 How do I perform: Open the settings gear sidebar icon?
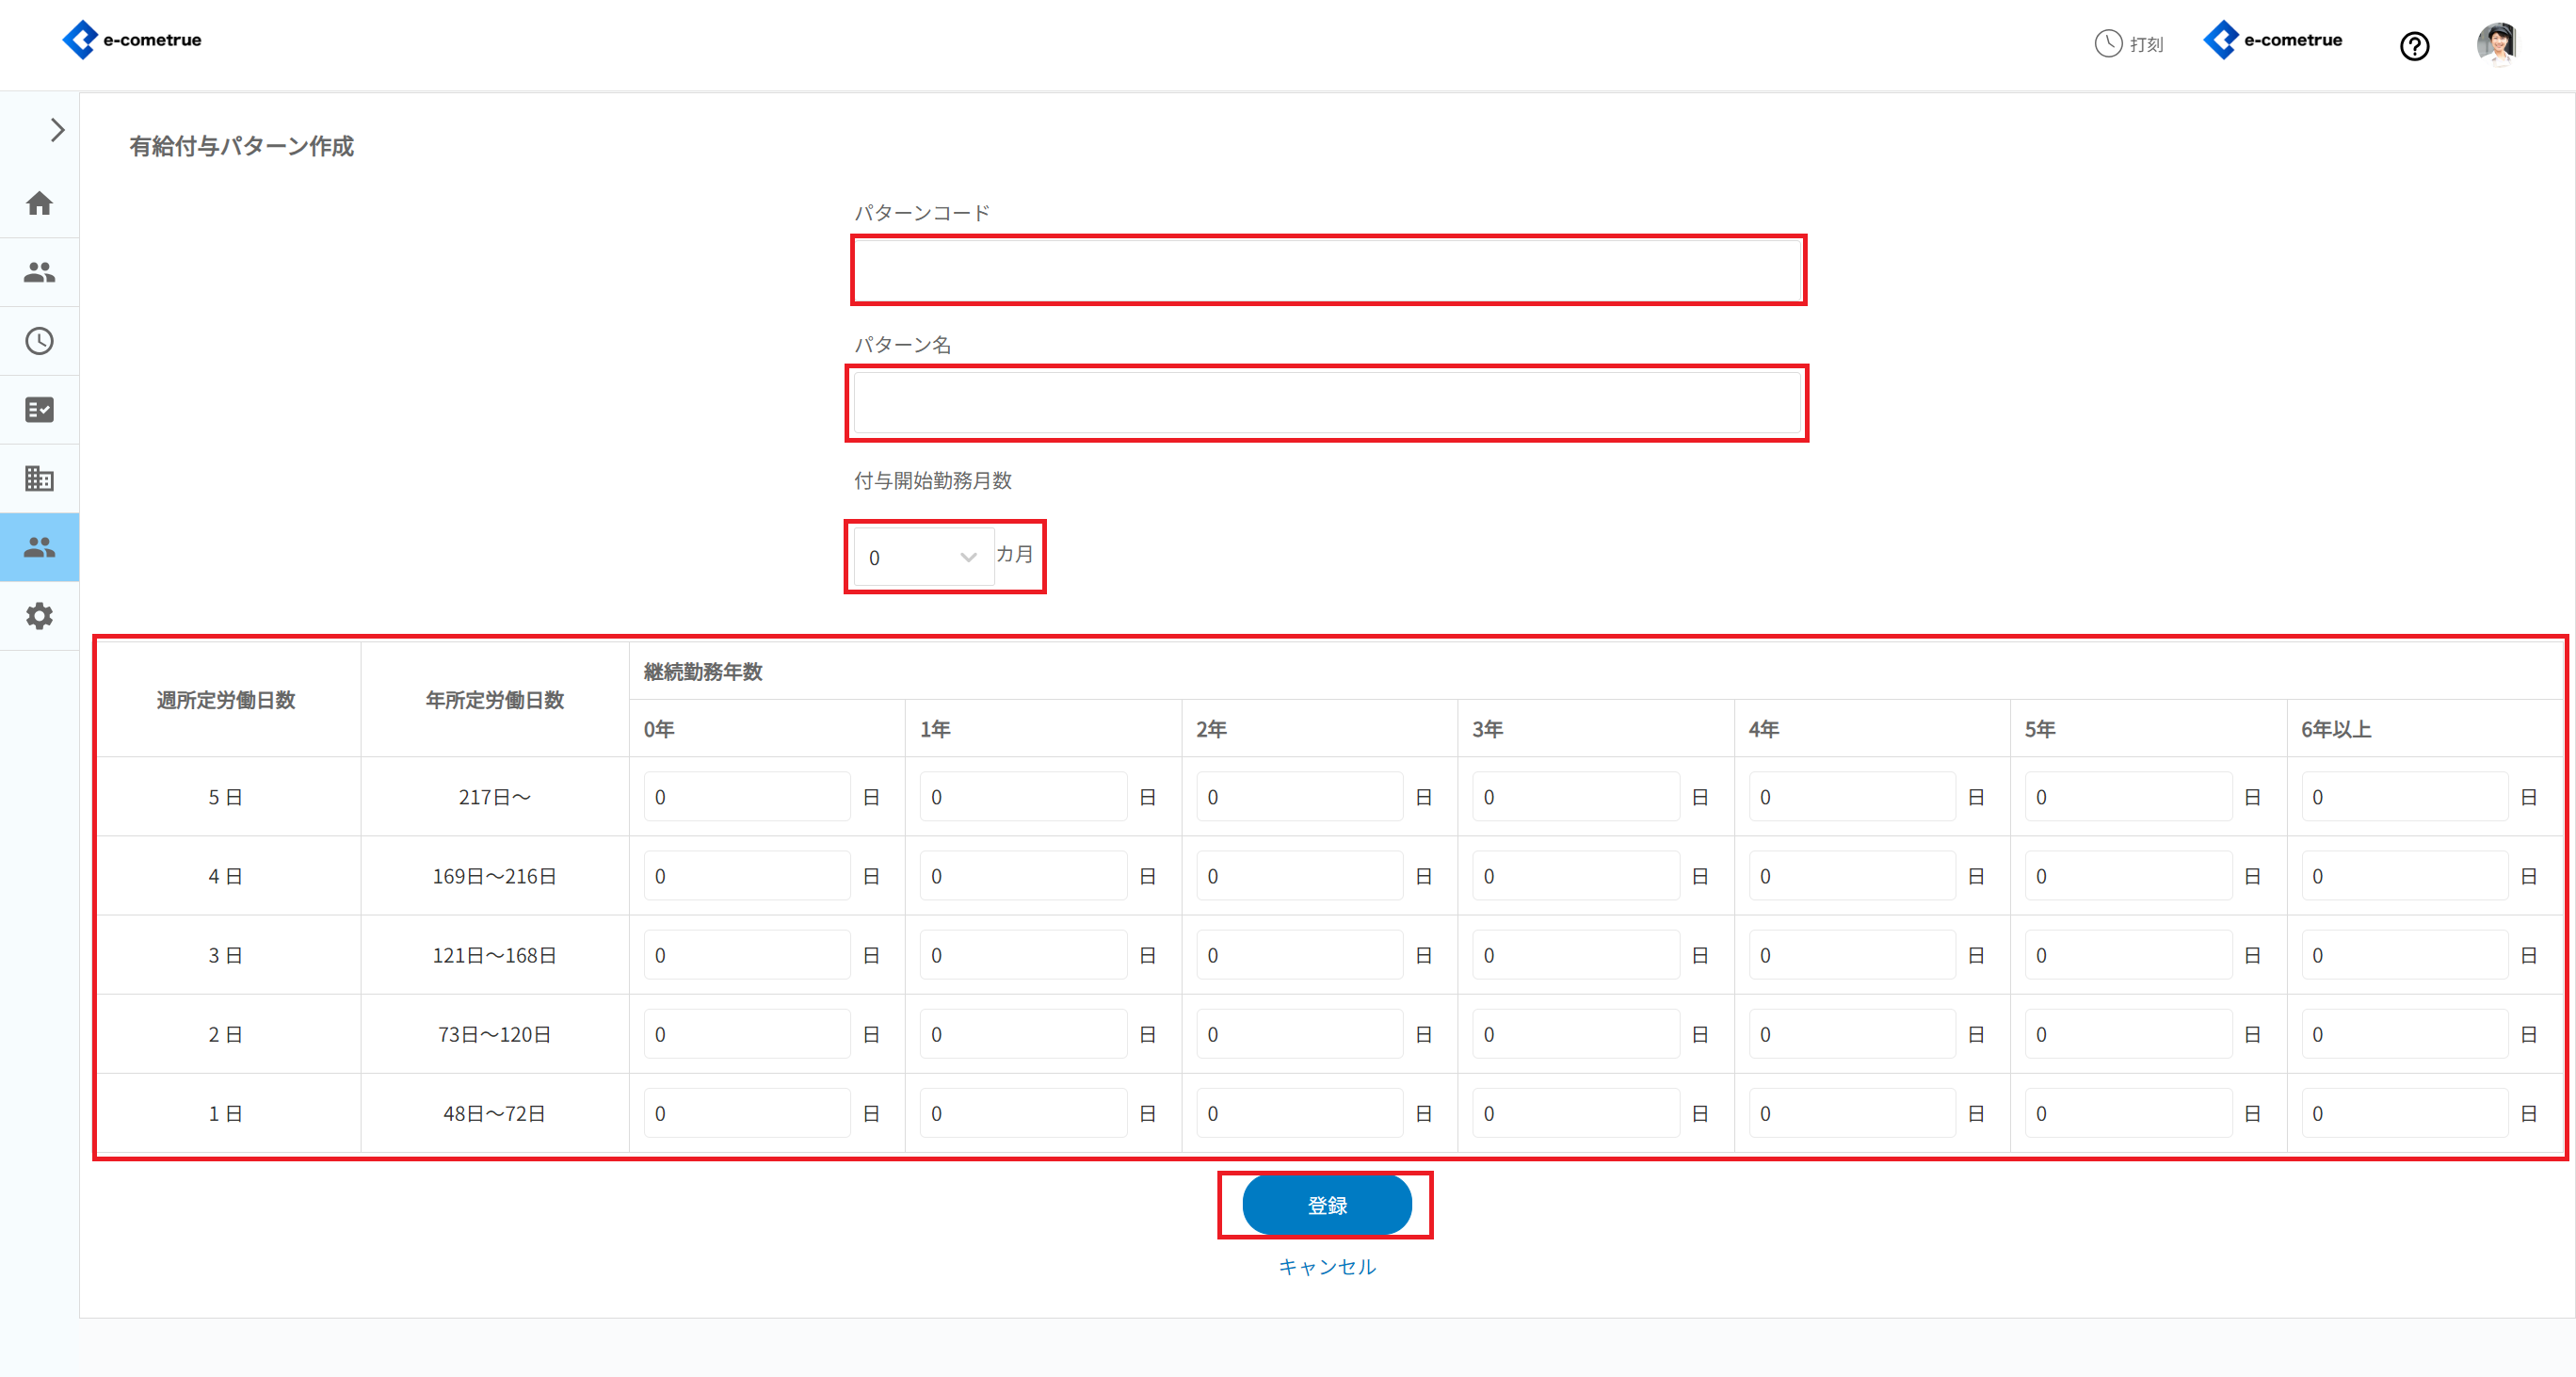[x=39, y=616]
